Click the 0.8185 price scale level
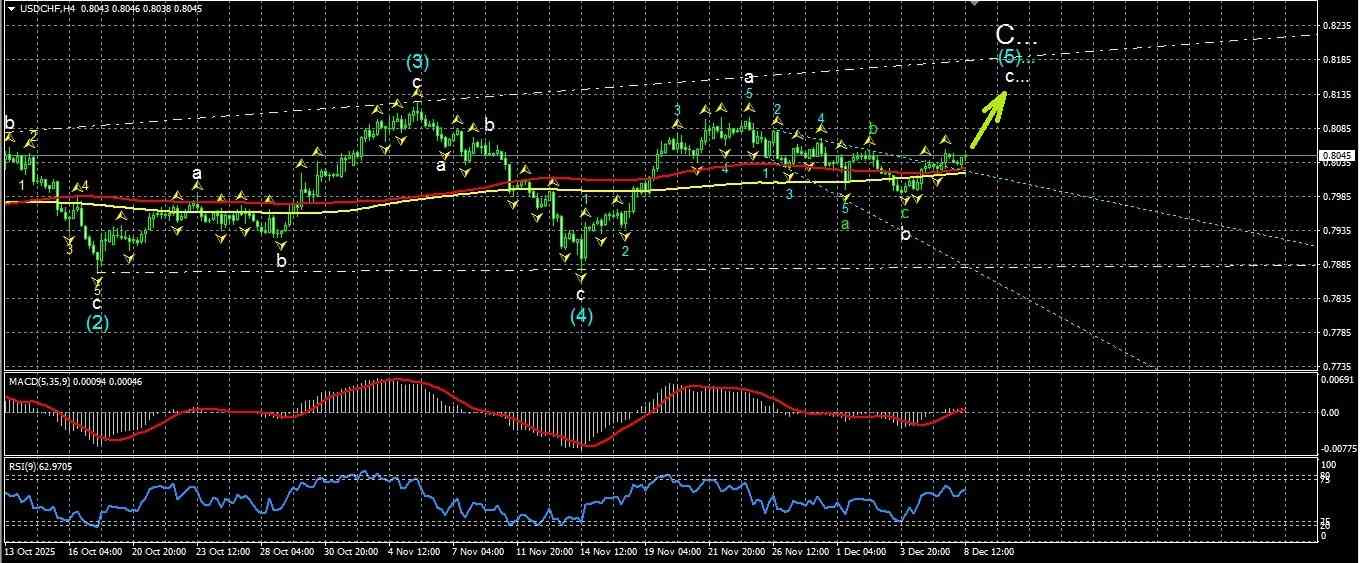 [1337, 60]
